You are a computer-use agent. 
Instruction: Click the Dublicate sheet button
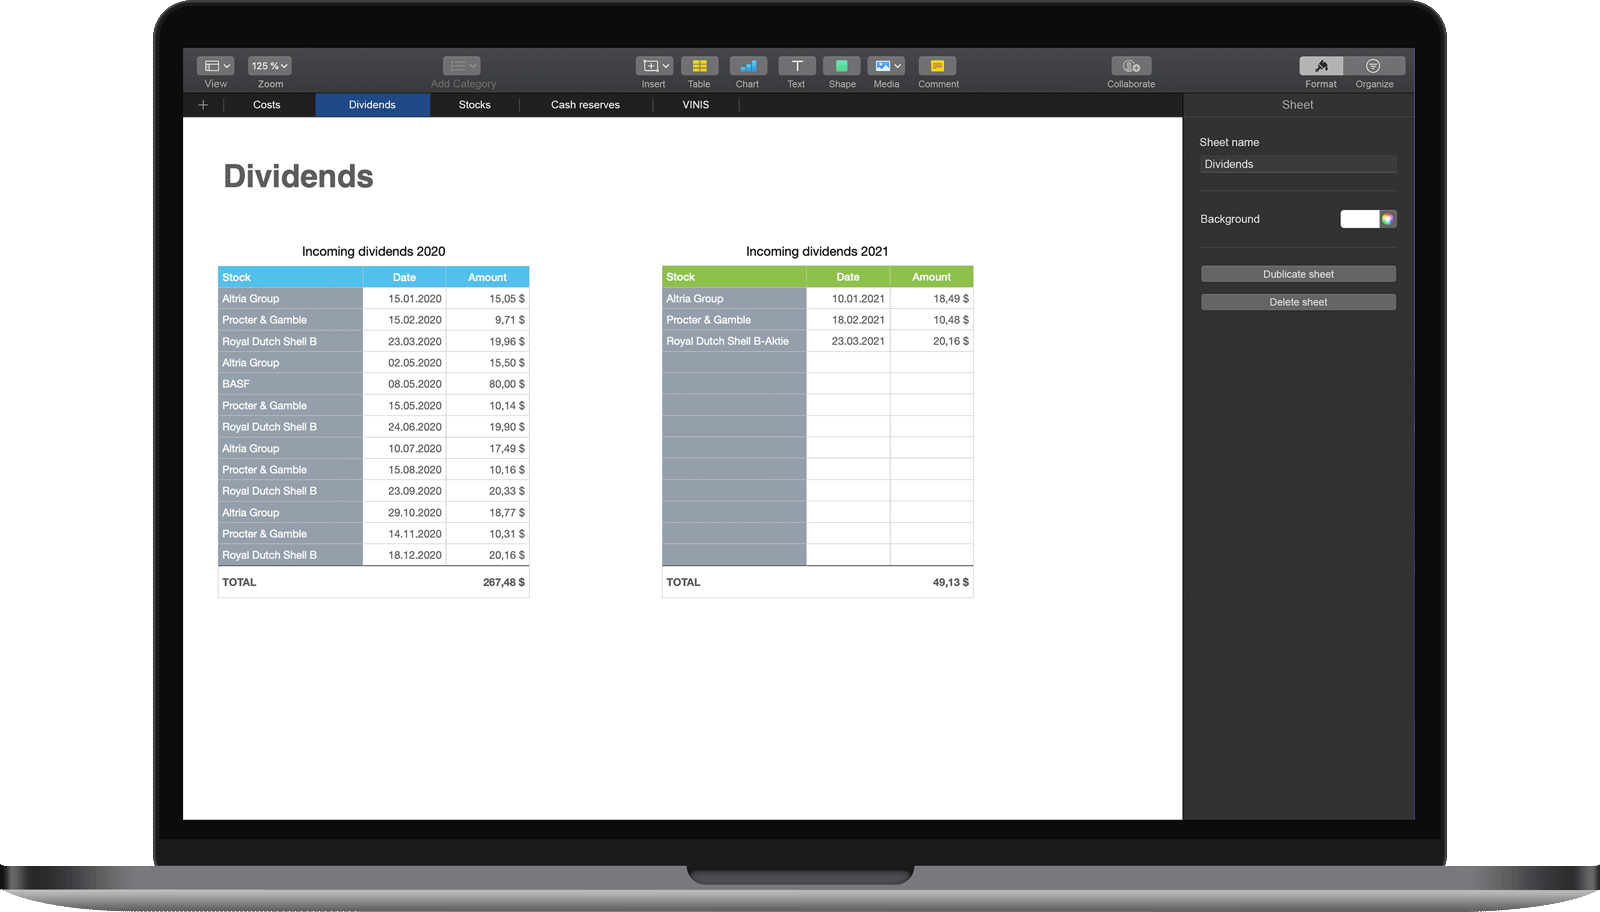pos(1298,274)
